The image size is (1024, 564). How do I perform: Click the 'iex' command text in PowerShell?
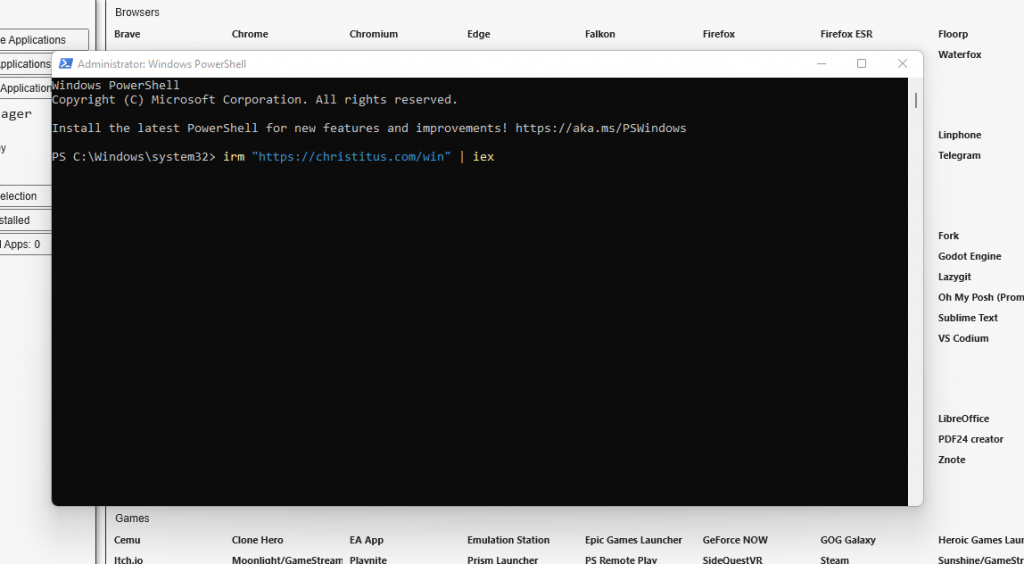tap(483, 157)
